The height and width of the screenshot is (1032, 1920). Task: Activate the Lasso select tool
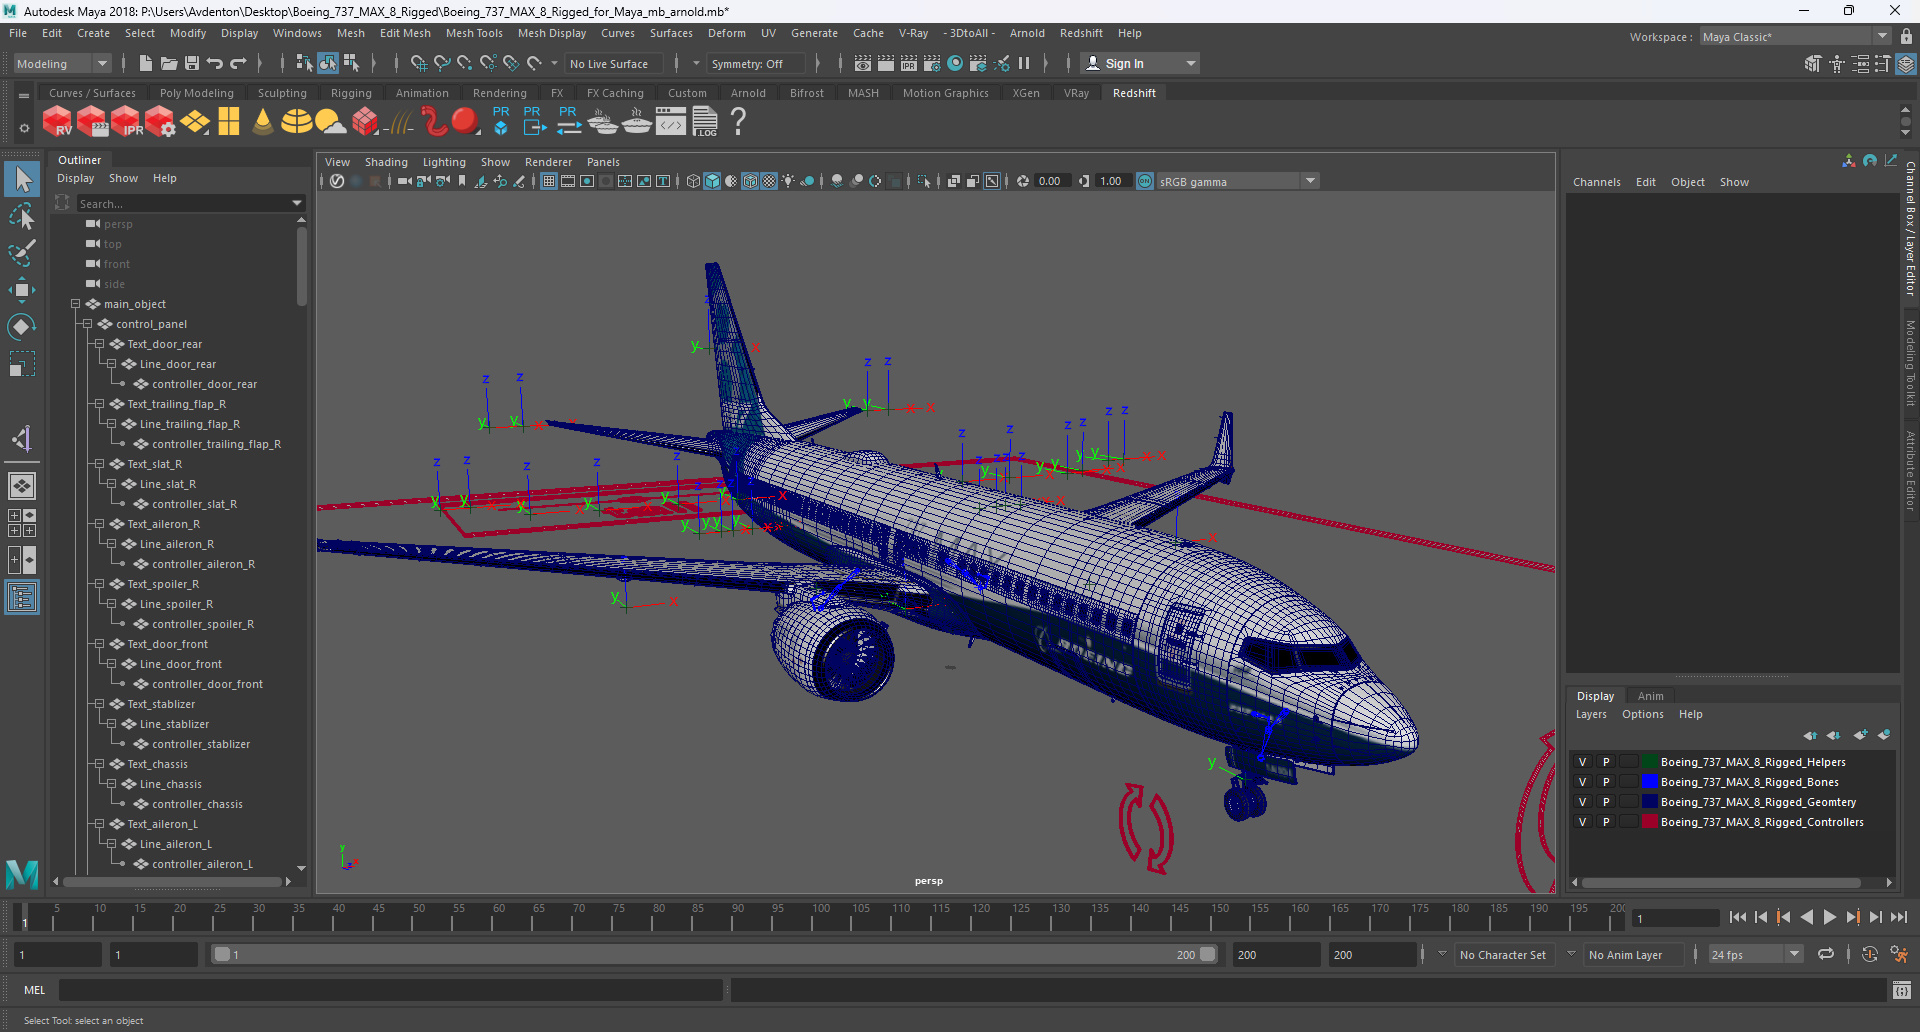pyautogui.click(x=22, y=217)
